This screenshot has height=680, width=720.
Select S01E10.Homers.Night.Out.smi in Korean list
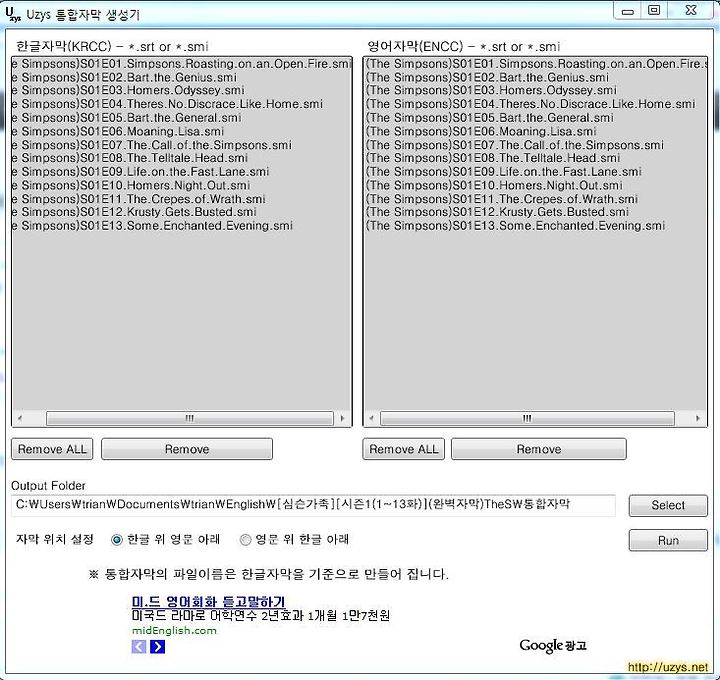[182, 185]
